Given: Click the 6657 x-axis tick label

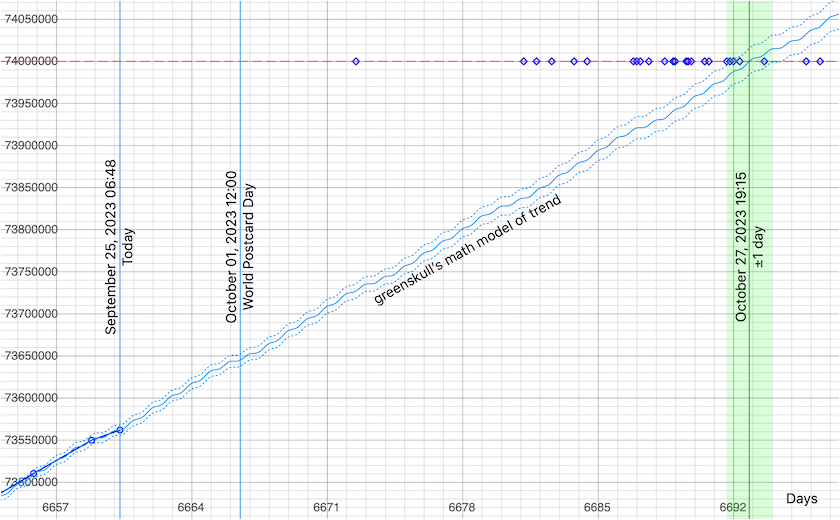Looking at the screenshot, I should tap(56, 508).
